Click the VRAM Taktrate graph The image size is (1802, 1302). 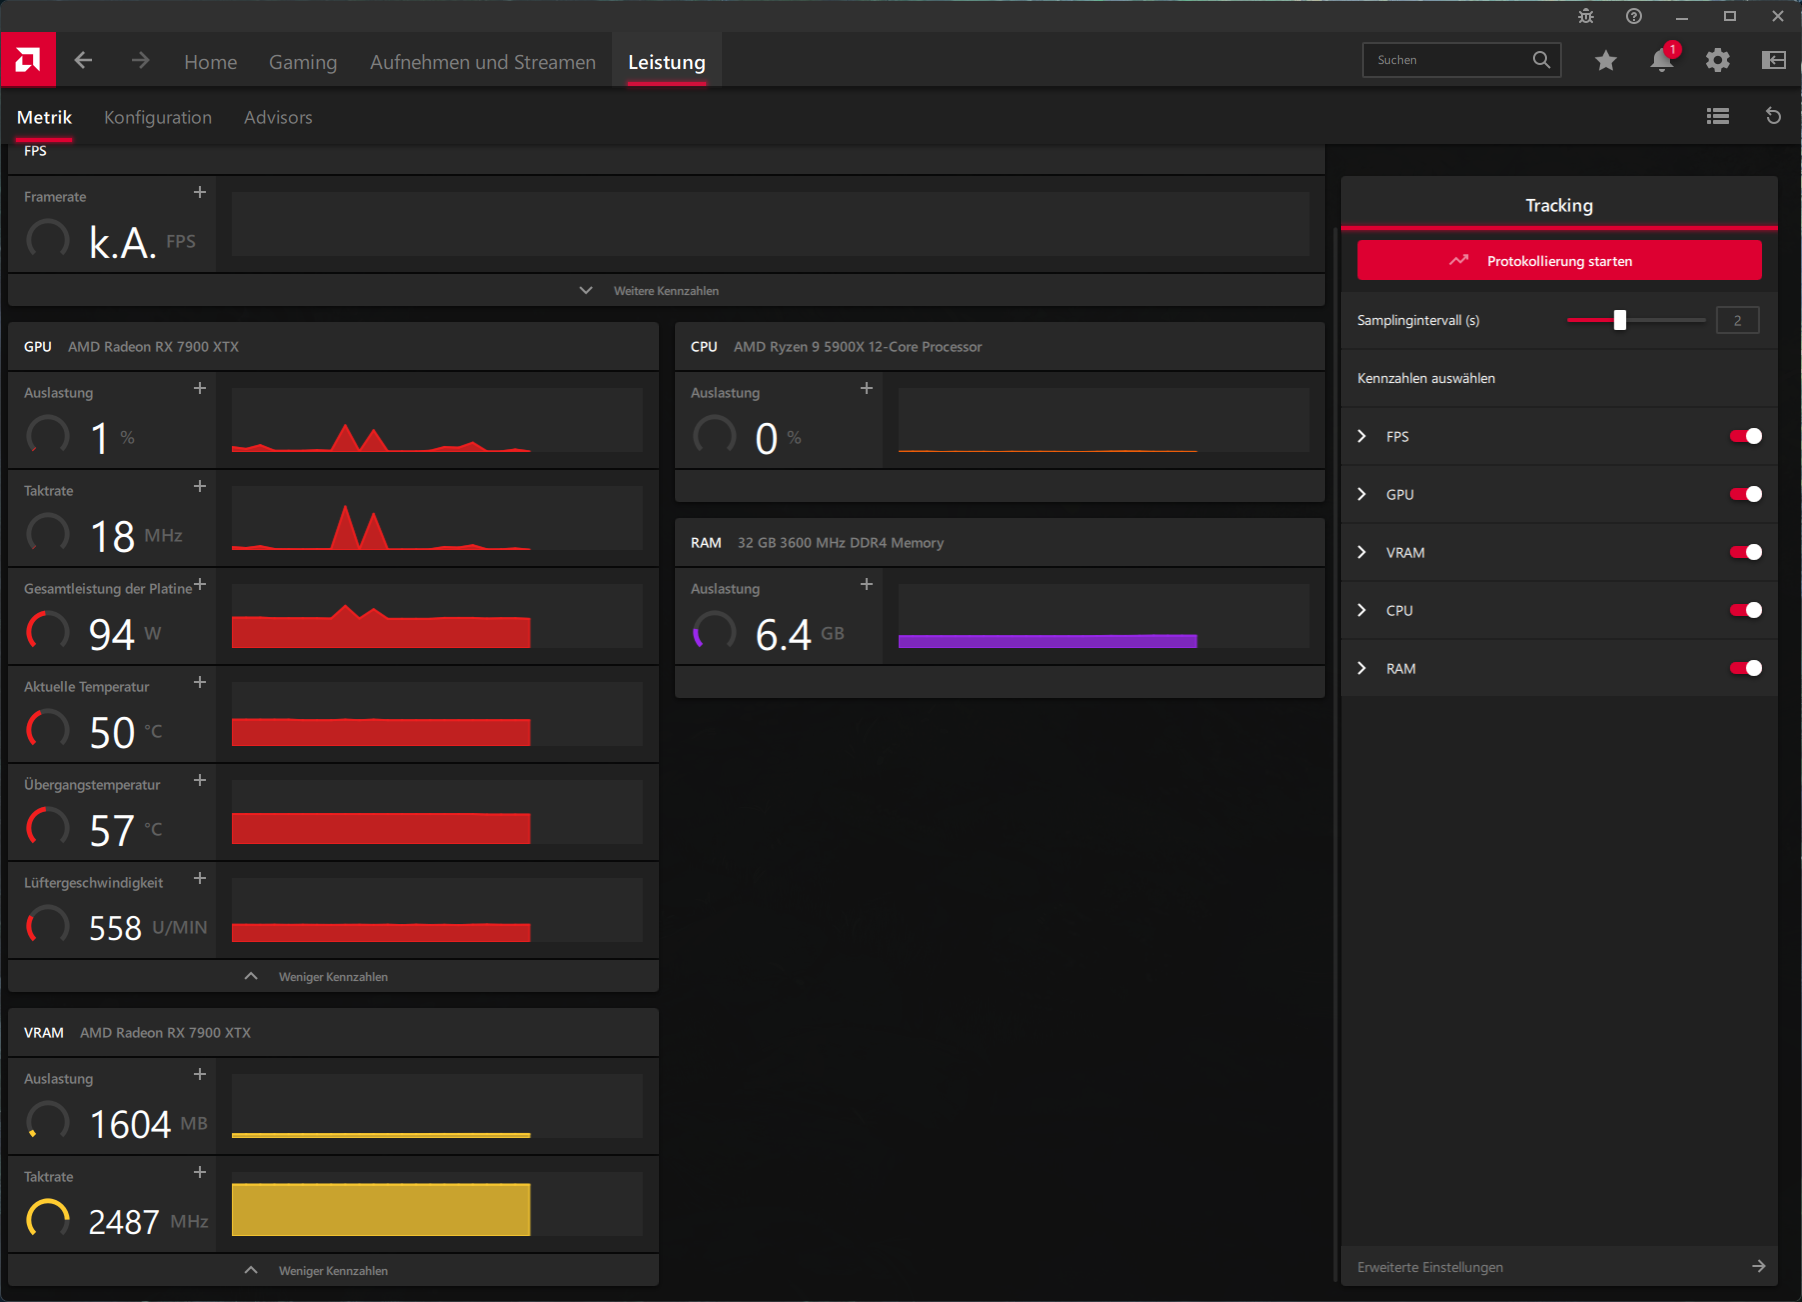point(437,1204)
